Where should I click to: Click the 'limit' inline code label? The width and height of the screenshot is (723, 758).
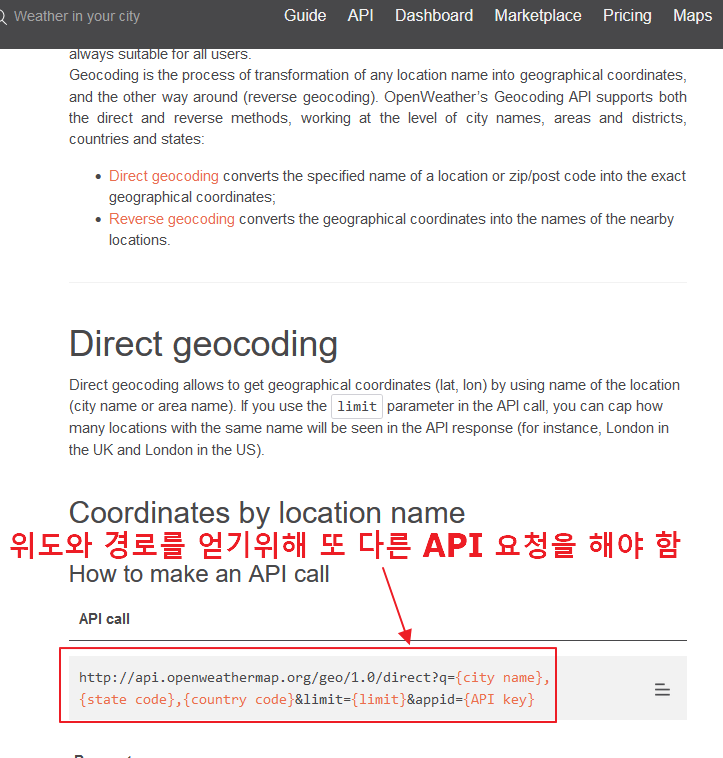pyautogui.click(x=357, y=407)
